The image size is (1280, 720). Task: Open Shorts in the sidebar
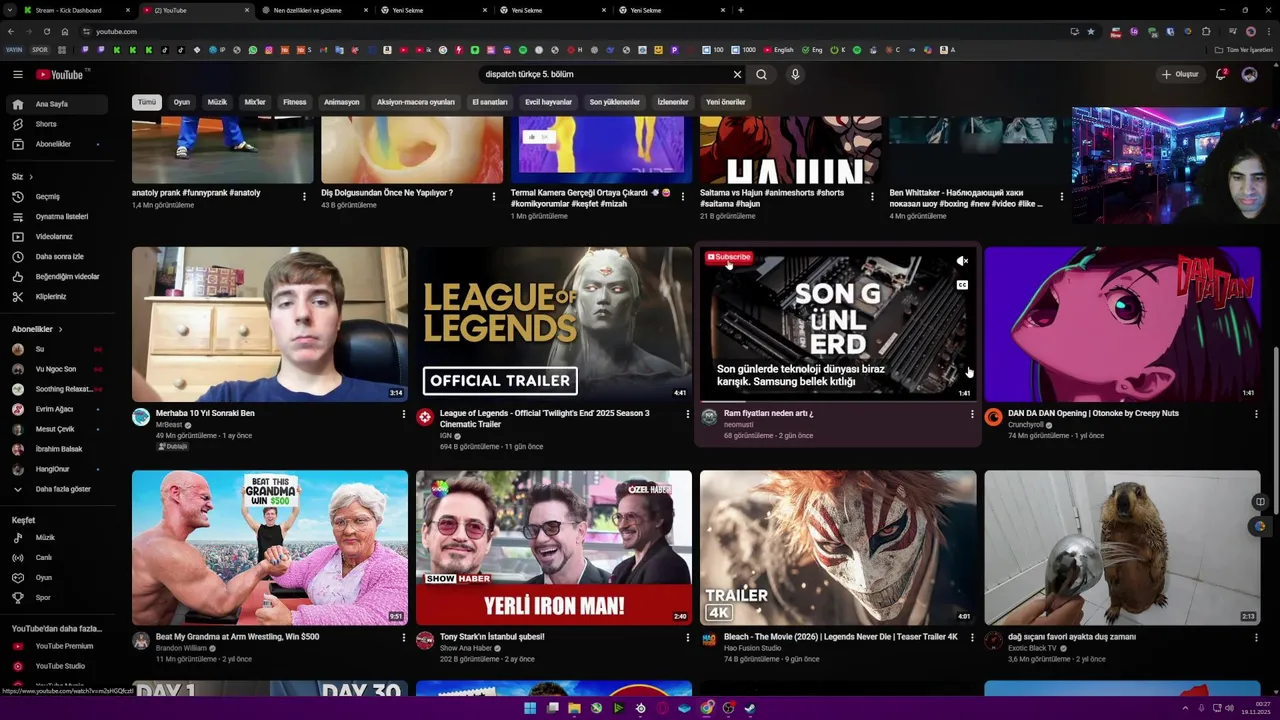57,124
